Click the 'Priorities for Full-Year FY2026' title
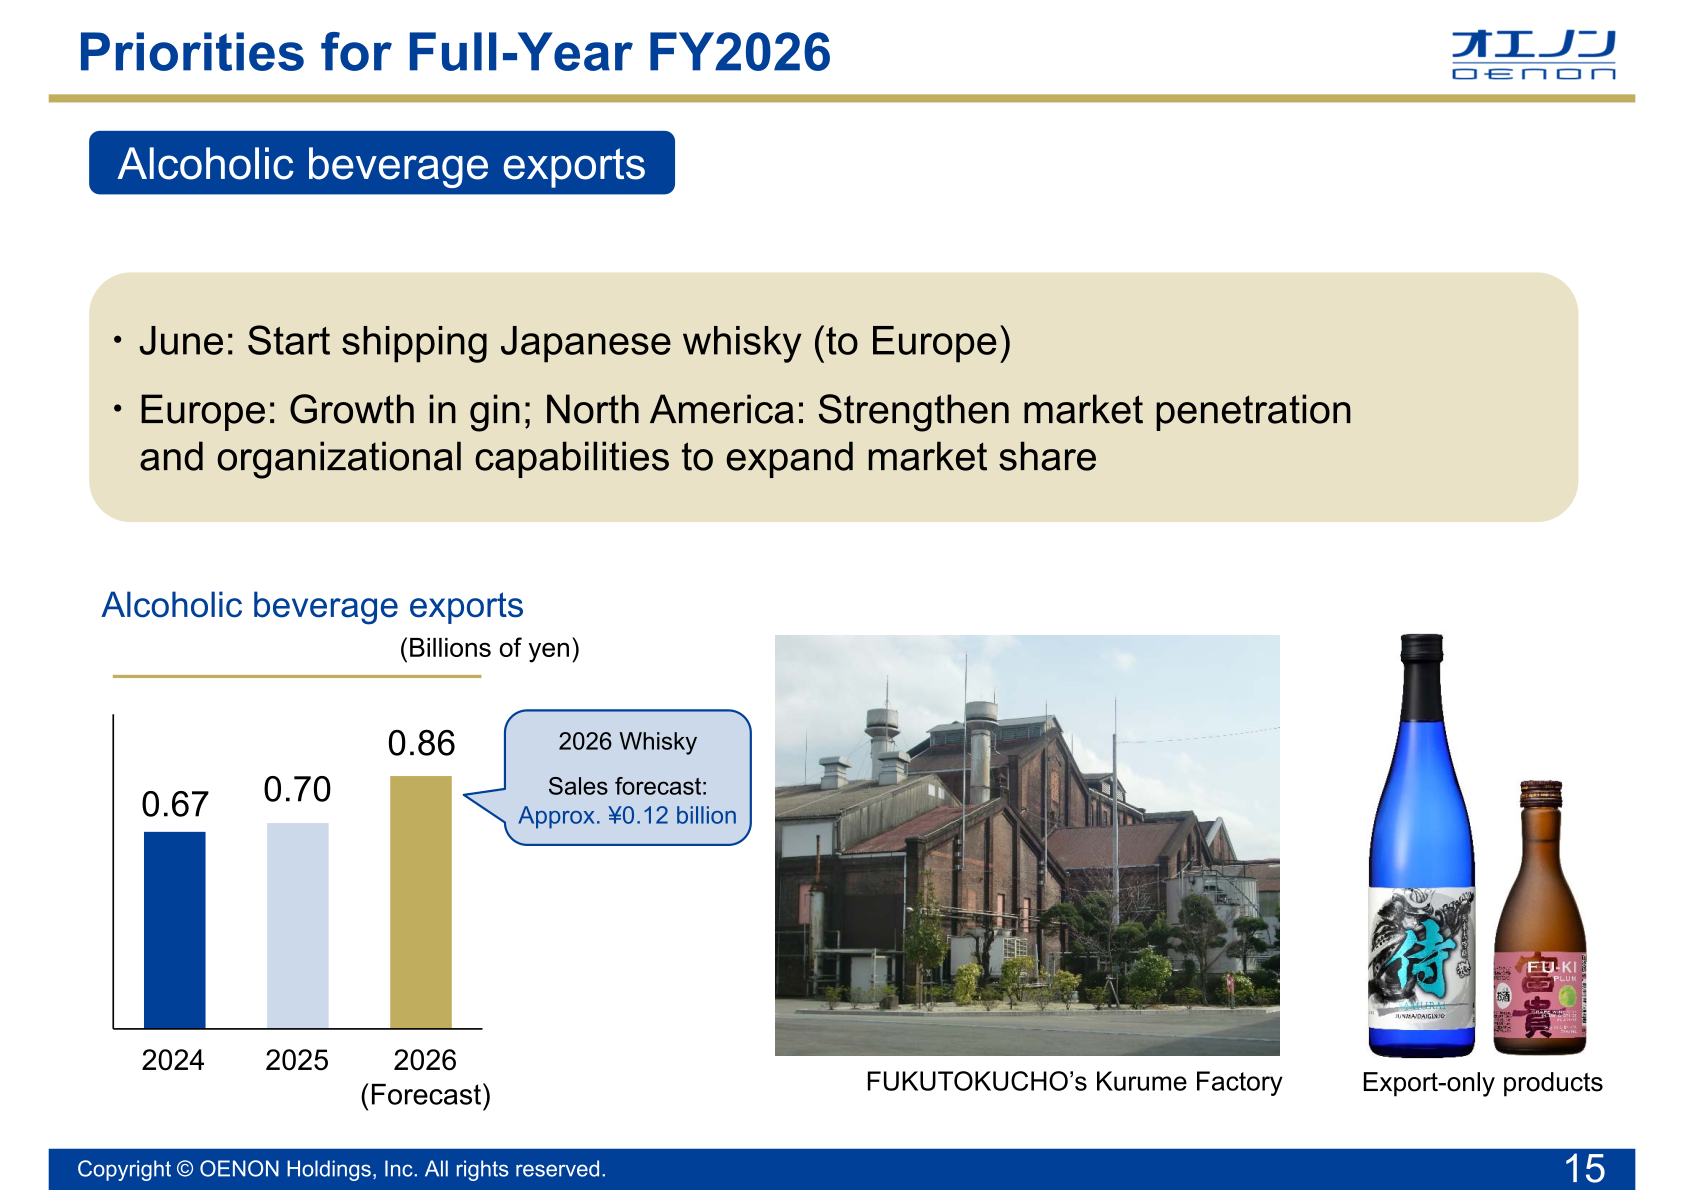The height and width of the screenshot is (1190, 1684). [454, 53]
